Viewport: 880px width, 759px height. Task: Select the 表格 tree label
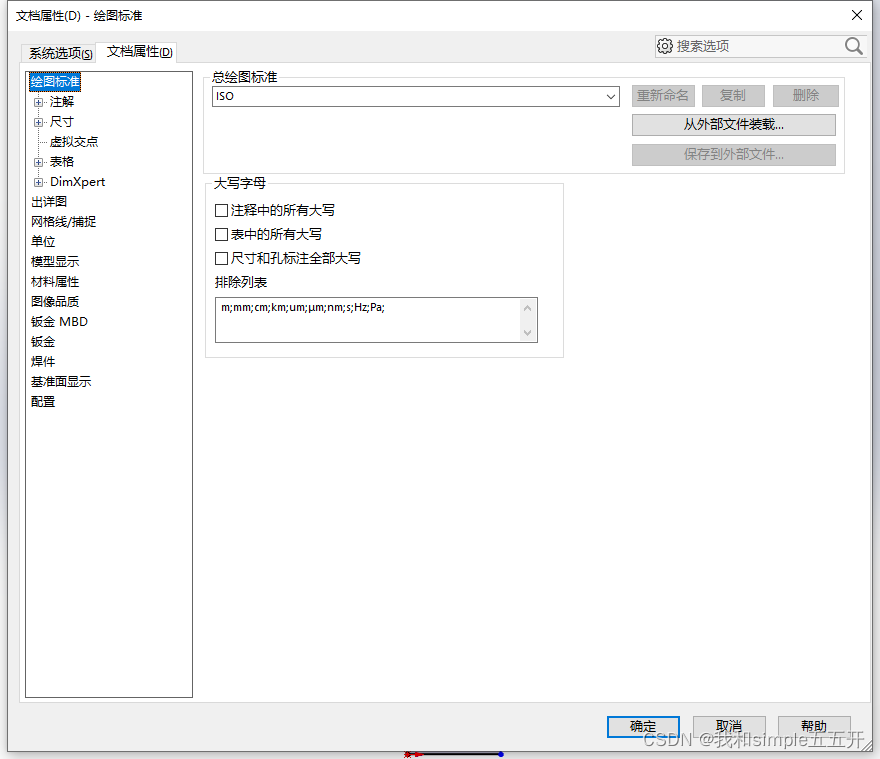pos(62,162)
